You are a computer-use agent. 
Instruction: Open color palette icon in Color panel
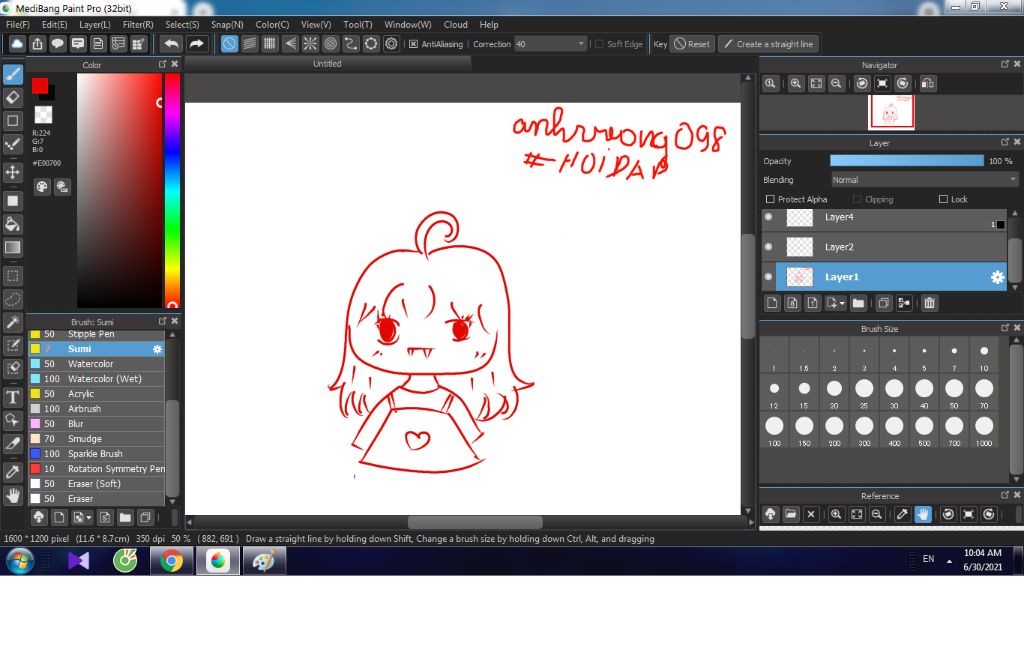point(42,187)
